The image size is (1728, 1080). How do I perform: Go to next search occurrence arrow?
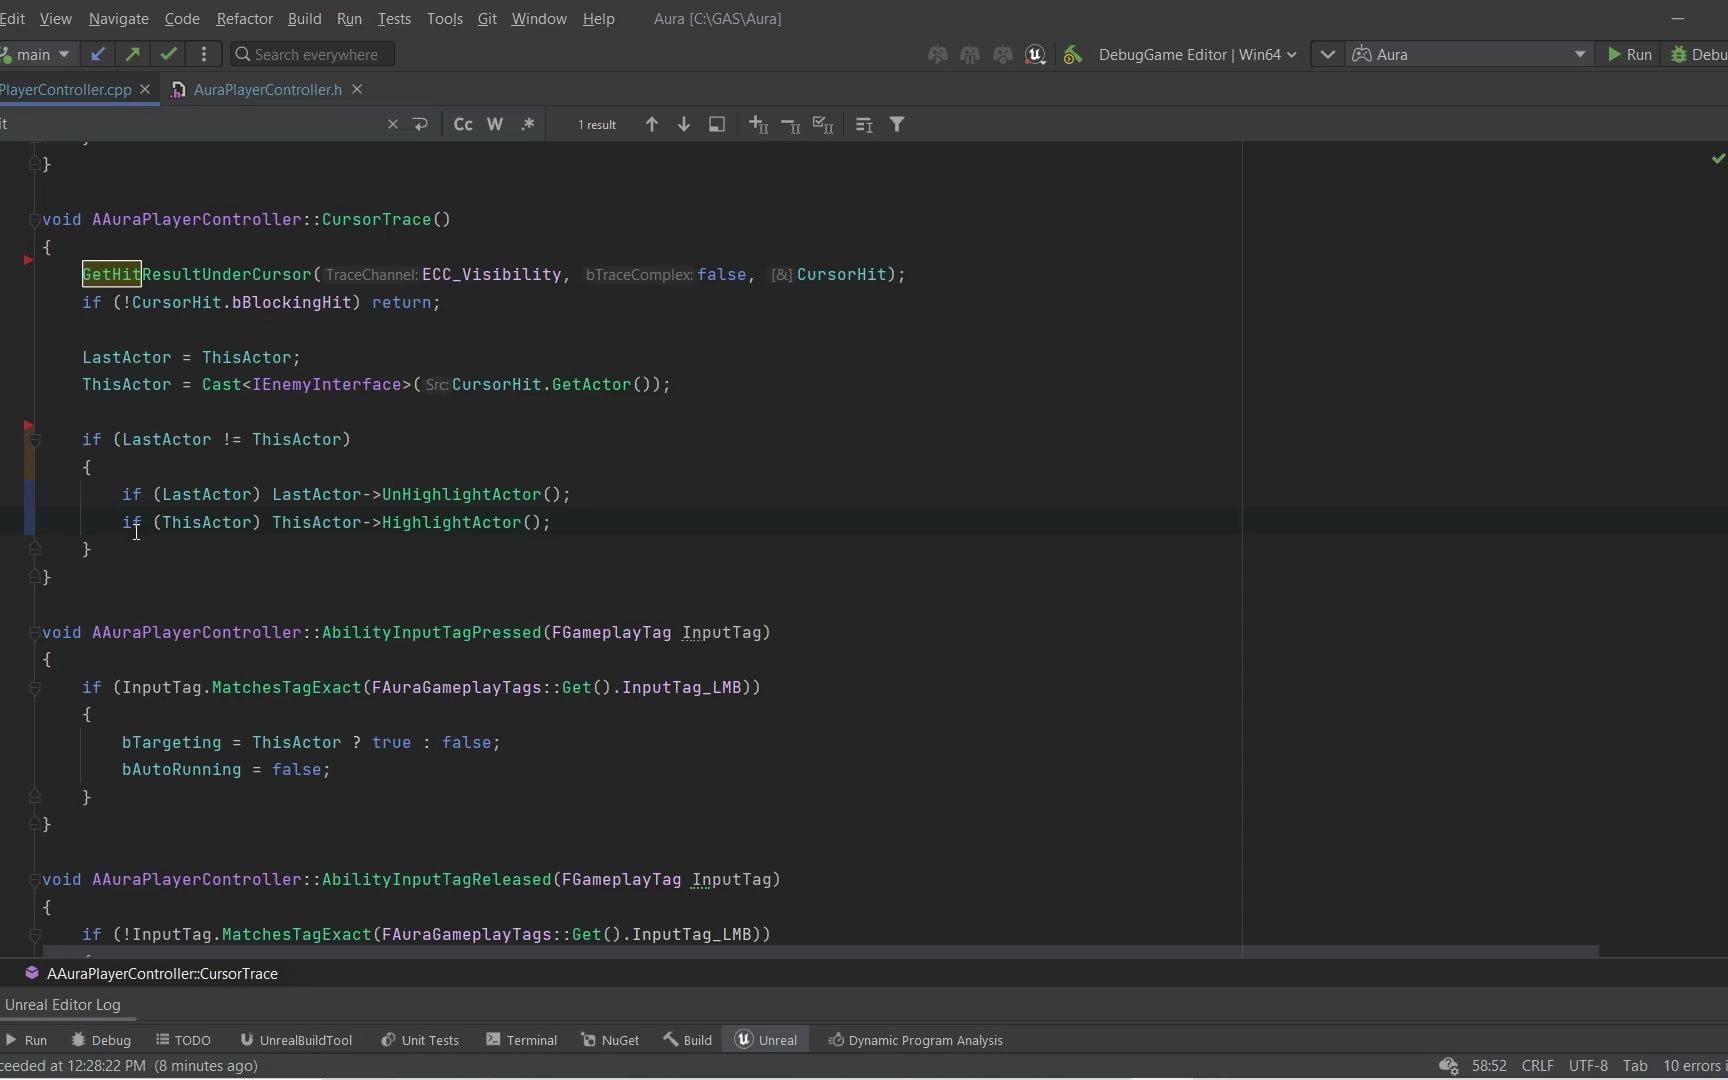point(684,124)
